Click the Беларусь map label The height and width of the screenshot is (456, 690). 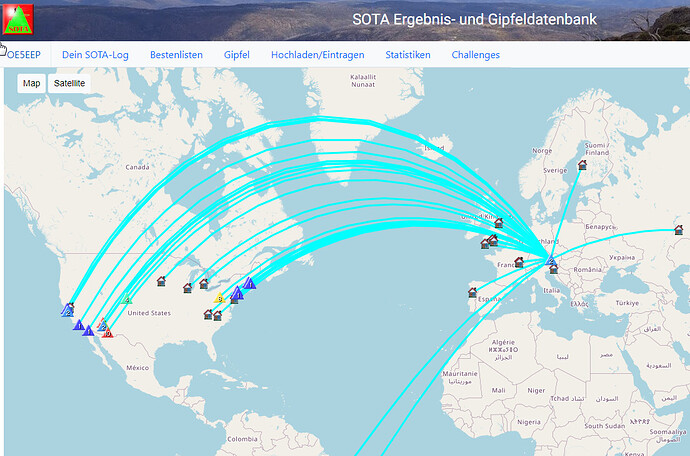(x=600, y=227)
